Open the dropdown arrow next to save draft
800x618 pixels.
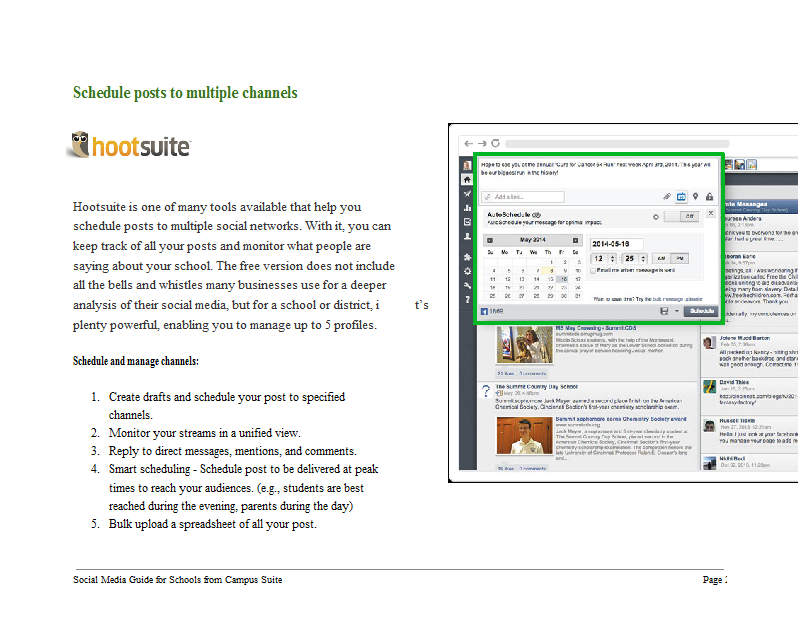[677, 311]
